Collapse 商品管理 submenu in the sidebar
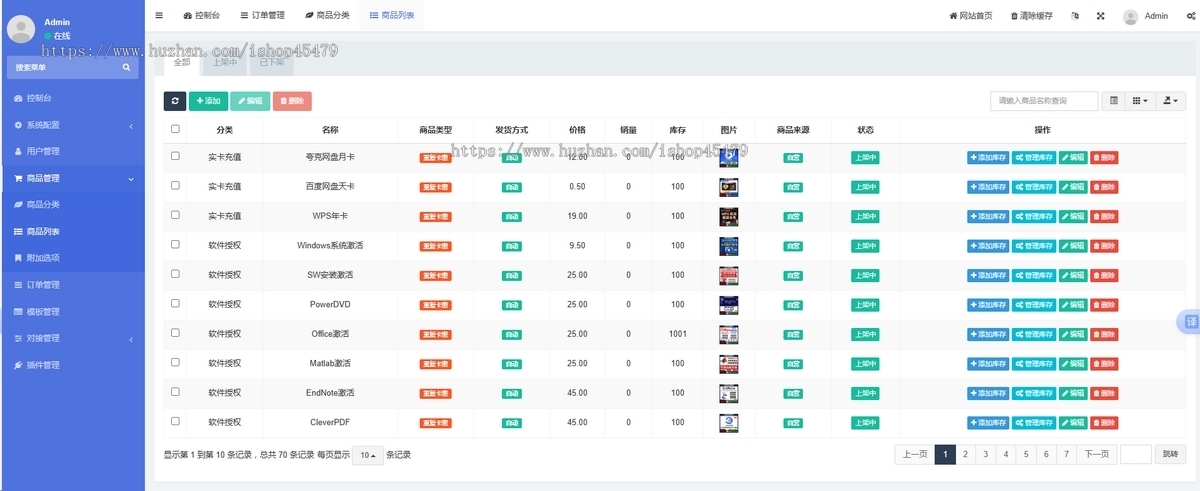This screenshot has height=491, width=1200. tap(72, 178)
